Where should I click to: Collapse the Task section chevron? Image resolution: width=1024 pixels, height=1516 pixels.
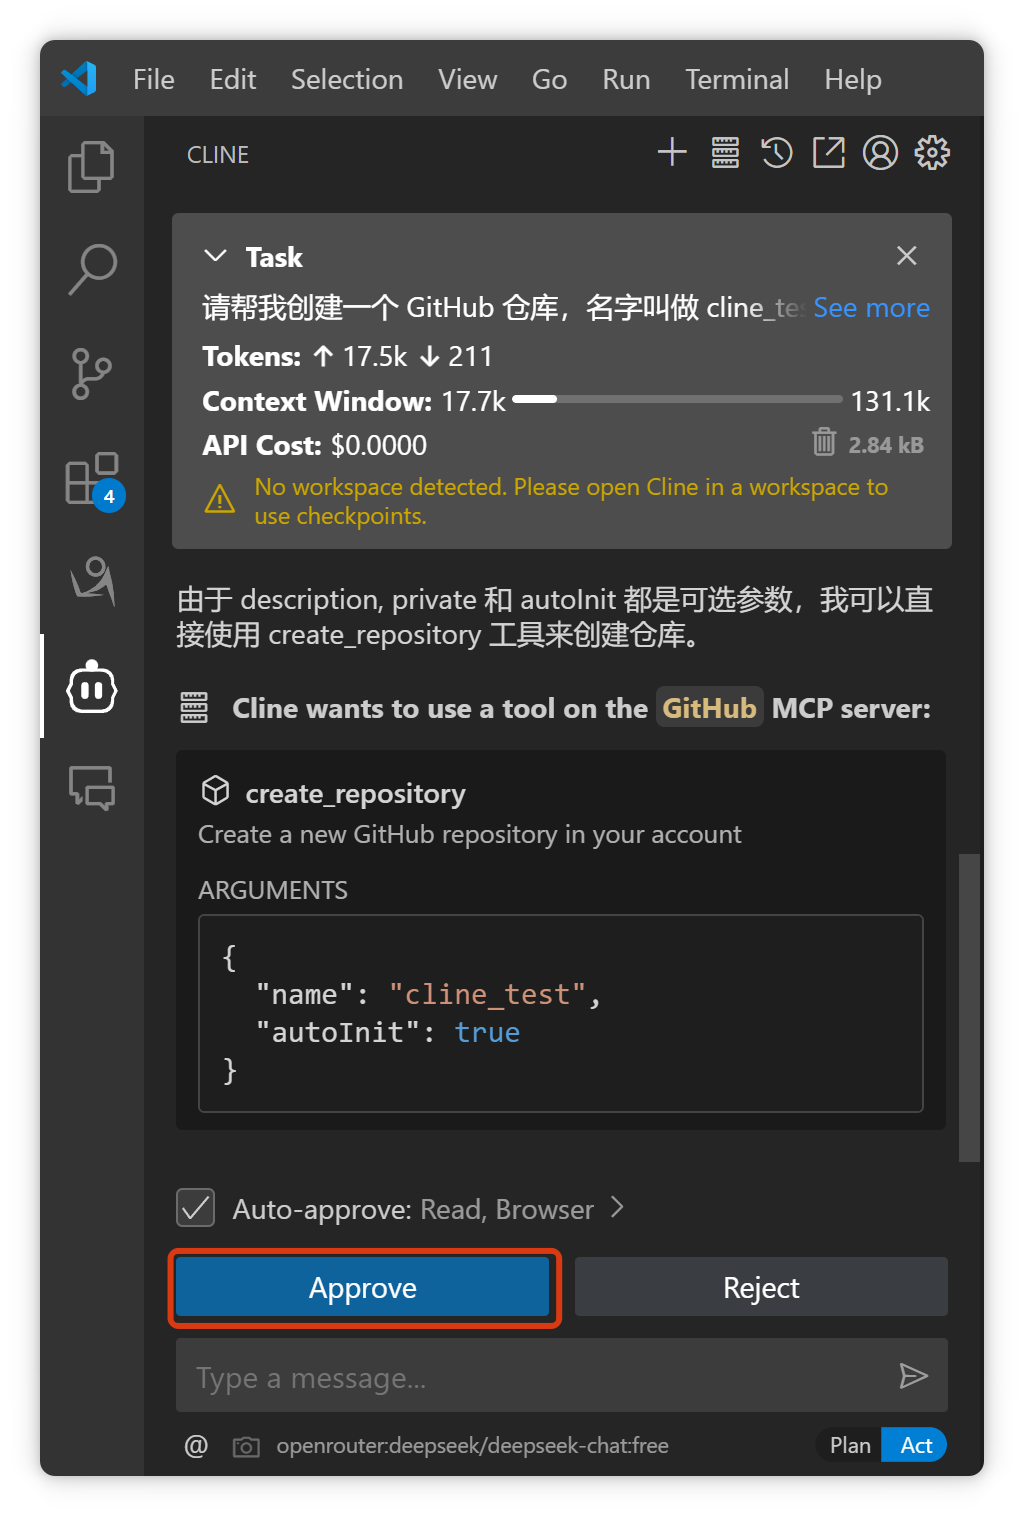(x=215, y=256)
